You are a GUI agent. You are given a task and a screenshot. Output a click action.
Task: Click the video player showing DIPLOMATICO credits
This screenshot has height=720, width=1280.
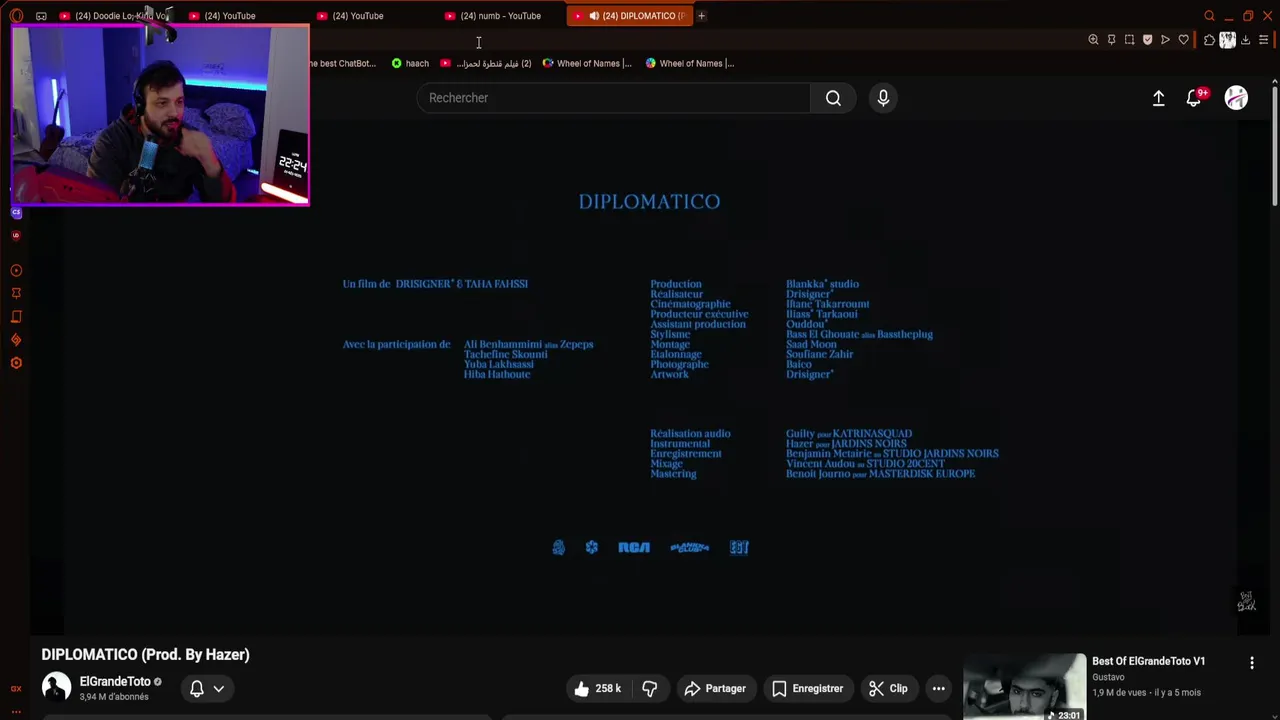(650, 378)
